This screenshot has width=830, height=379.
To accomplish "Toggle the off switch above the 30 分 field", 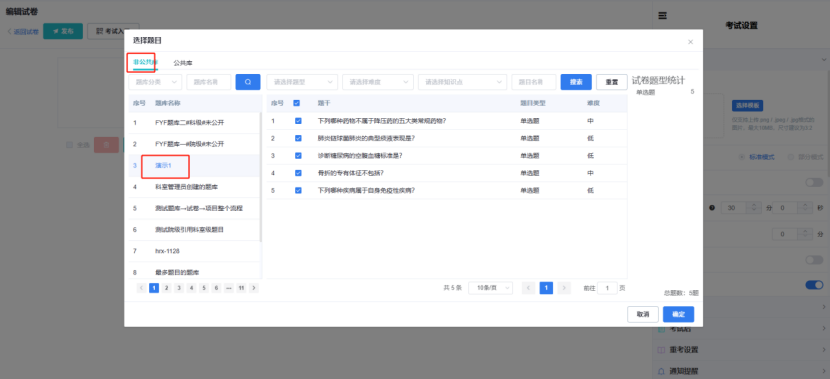I will point(814,183).
